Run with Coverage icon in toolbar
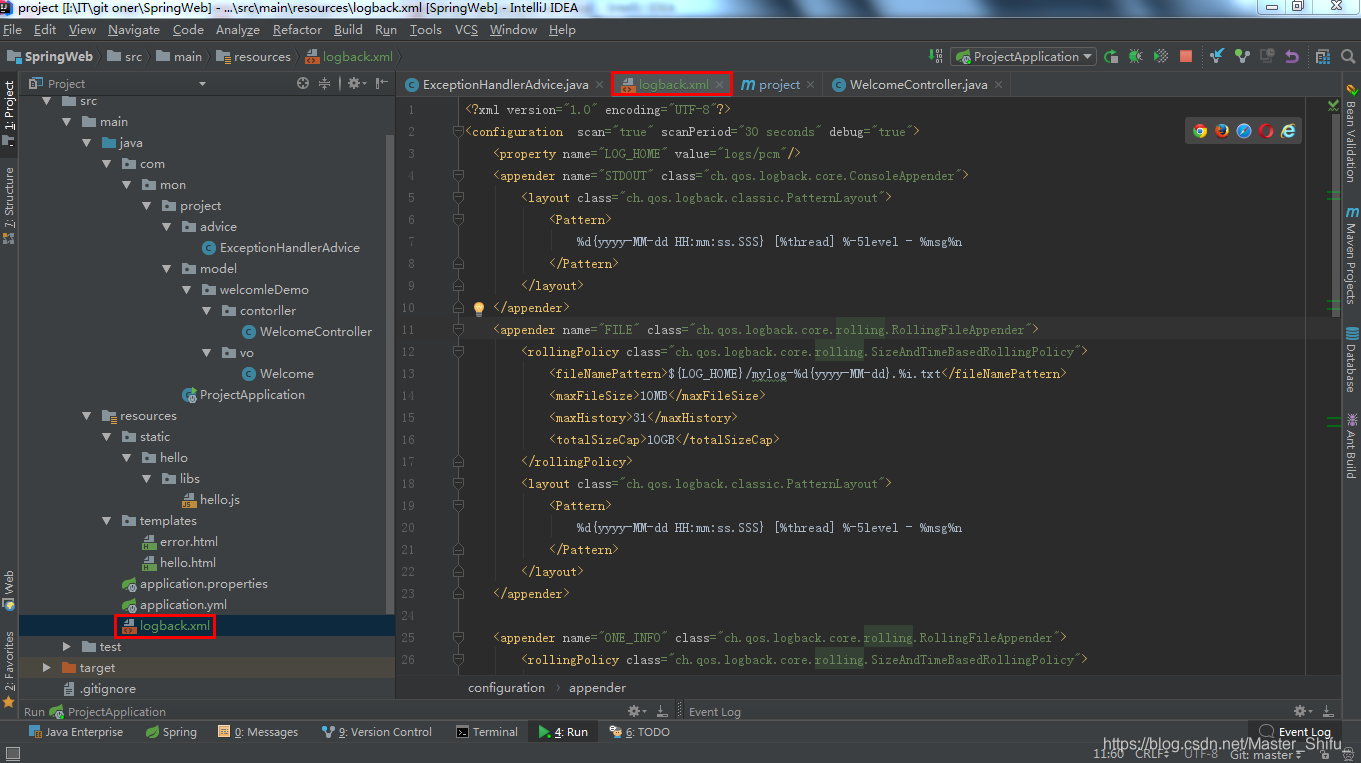This screenshot has height=763, width=1361. (1161, 56)
